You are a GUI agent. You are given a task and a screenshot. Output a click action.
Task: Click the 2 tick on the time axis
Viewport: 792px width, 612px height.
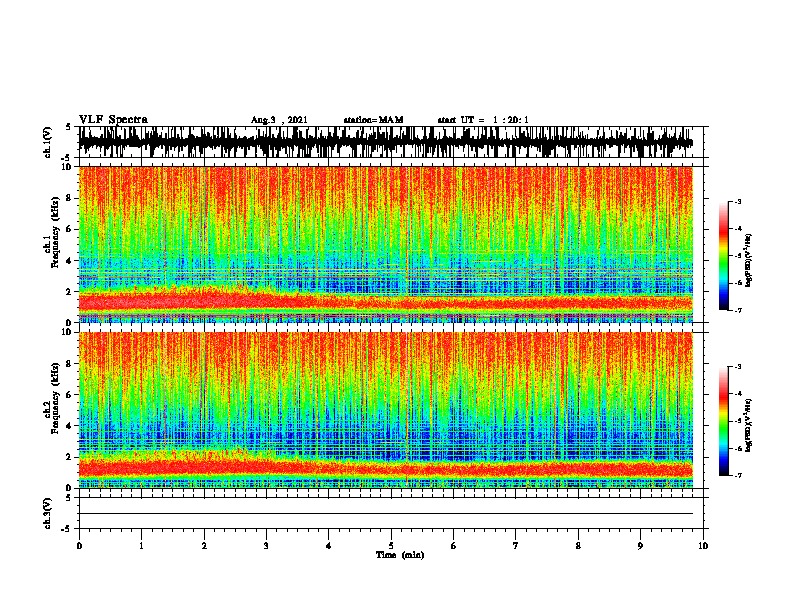click(x=204, y=546)
